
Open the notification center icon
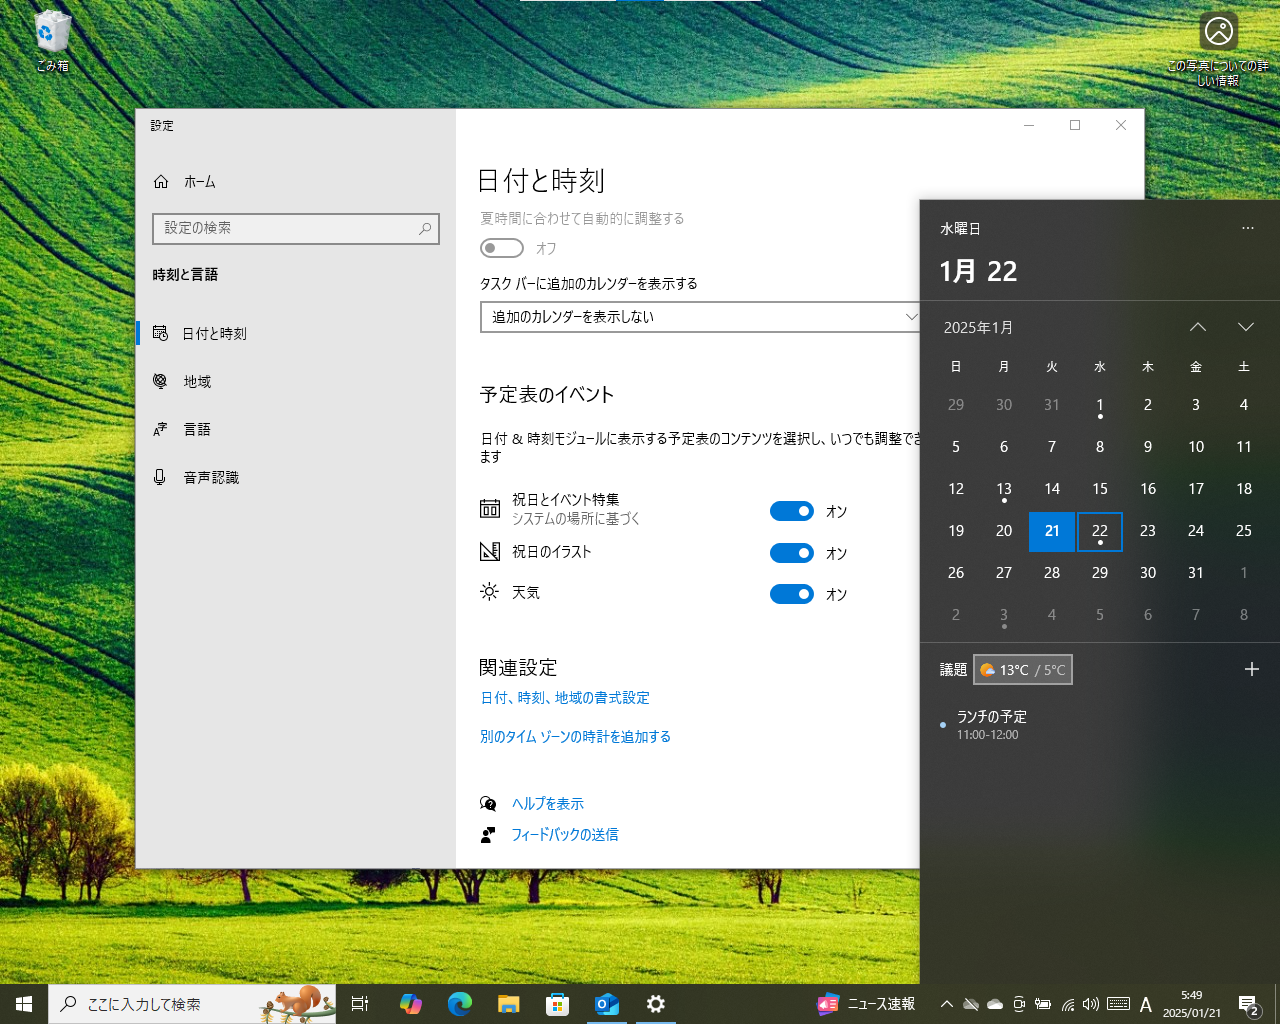pos(1248,1004)
